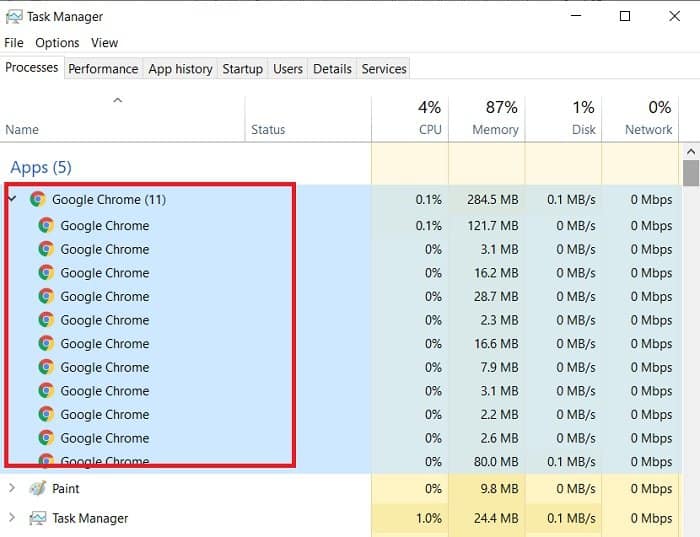The image size is (700, 537).
Task: Click the Task Manager process row icon
Action: (x=38, y=518)
